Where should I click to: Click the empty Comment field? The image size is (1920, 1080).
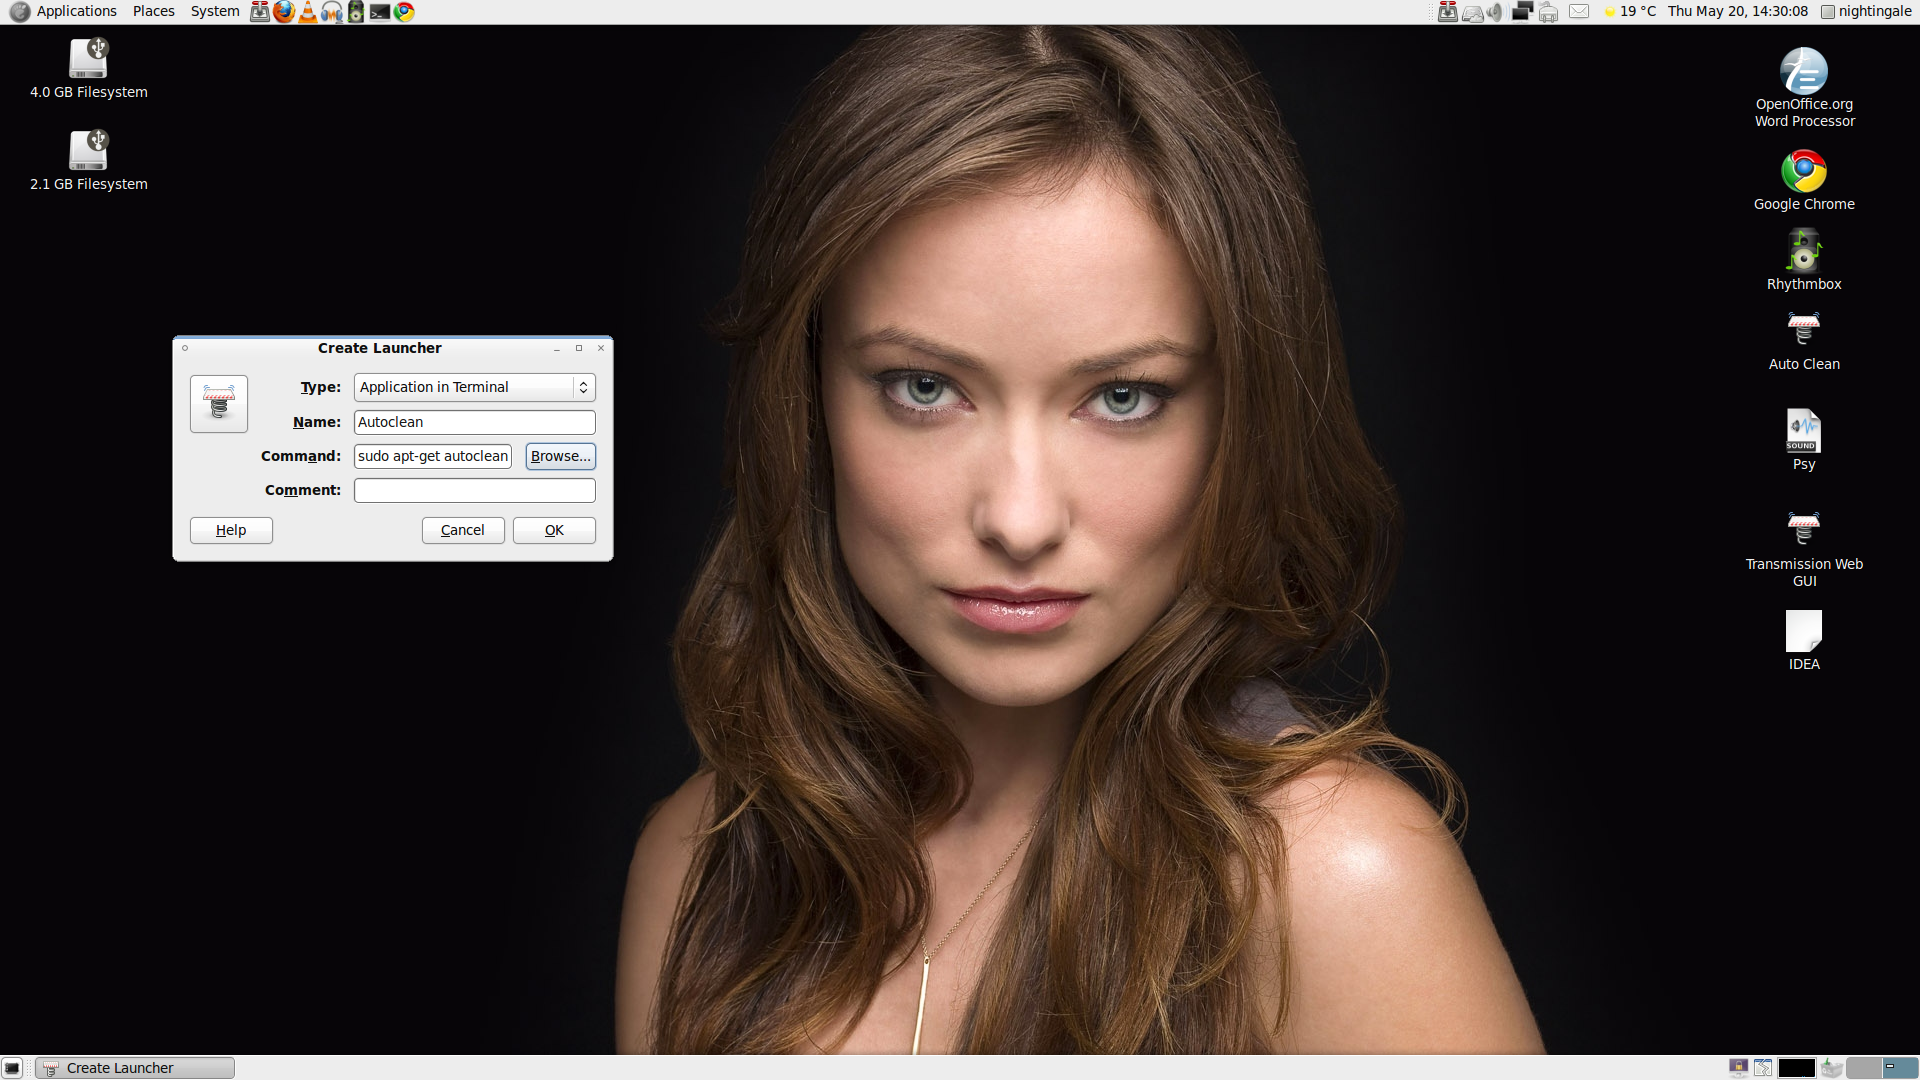[475, 490]
